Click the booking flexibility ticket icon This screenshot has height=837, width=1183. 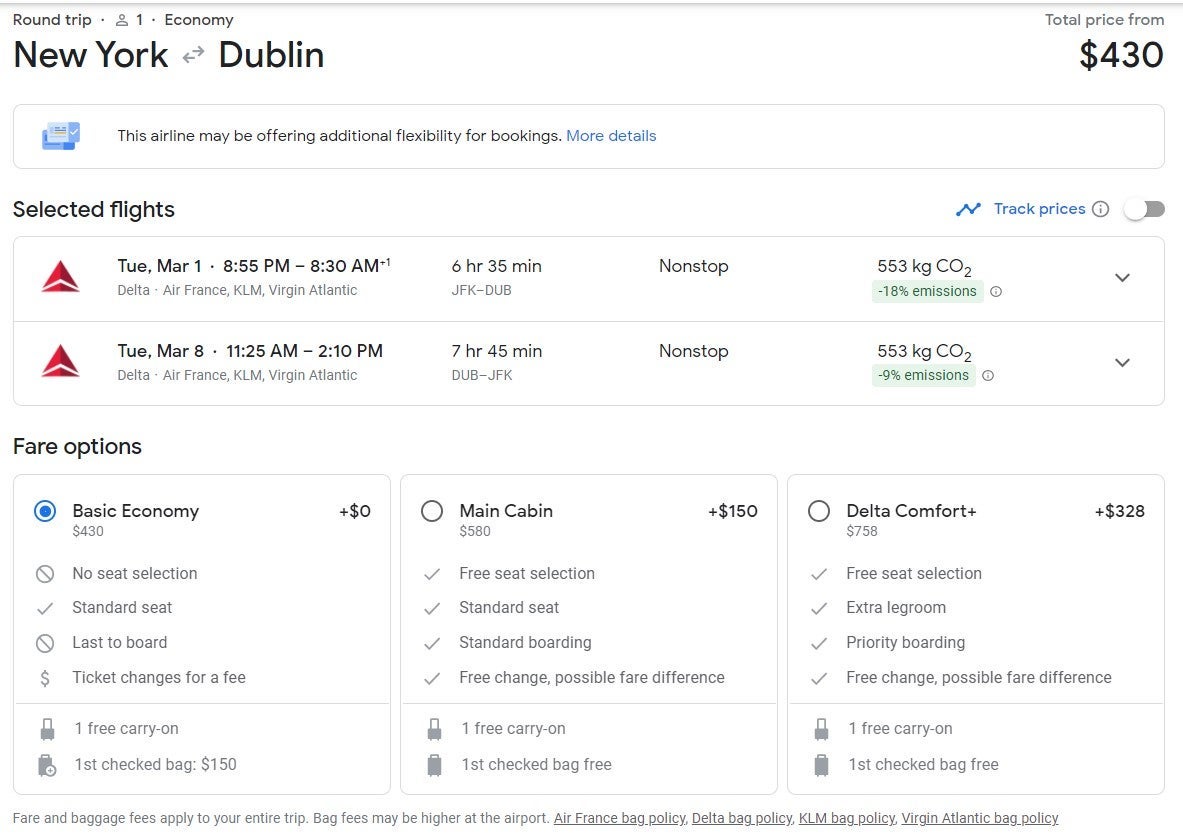tap(61, 136)
